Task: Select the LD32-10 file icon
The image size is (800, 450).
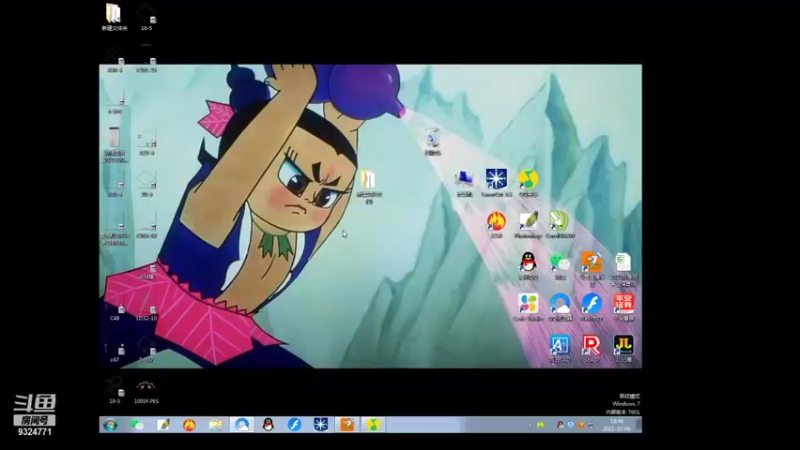Action: 146,308
